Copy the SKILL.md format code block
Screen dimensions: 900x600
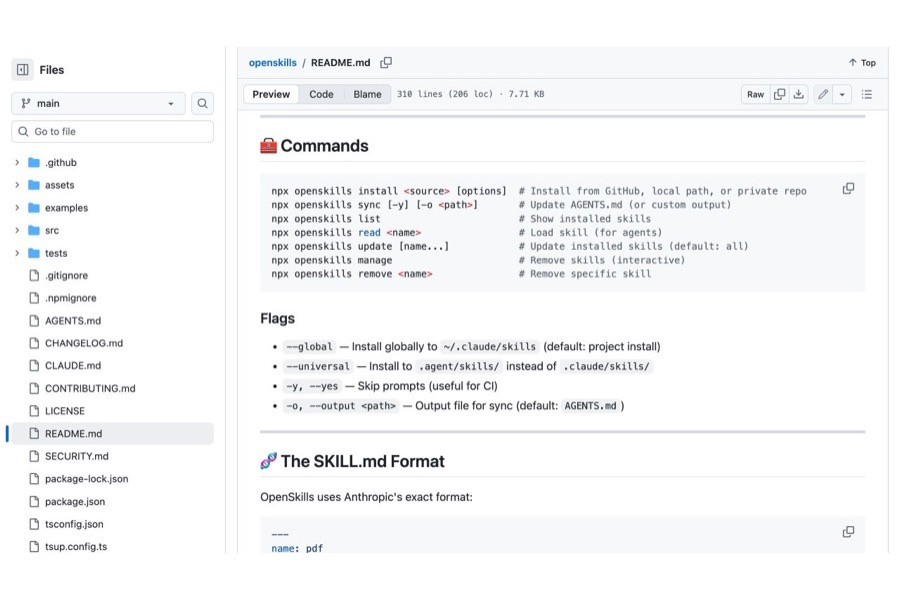[x=848, y=532]
